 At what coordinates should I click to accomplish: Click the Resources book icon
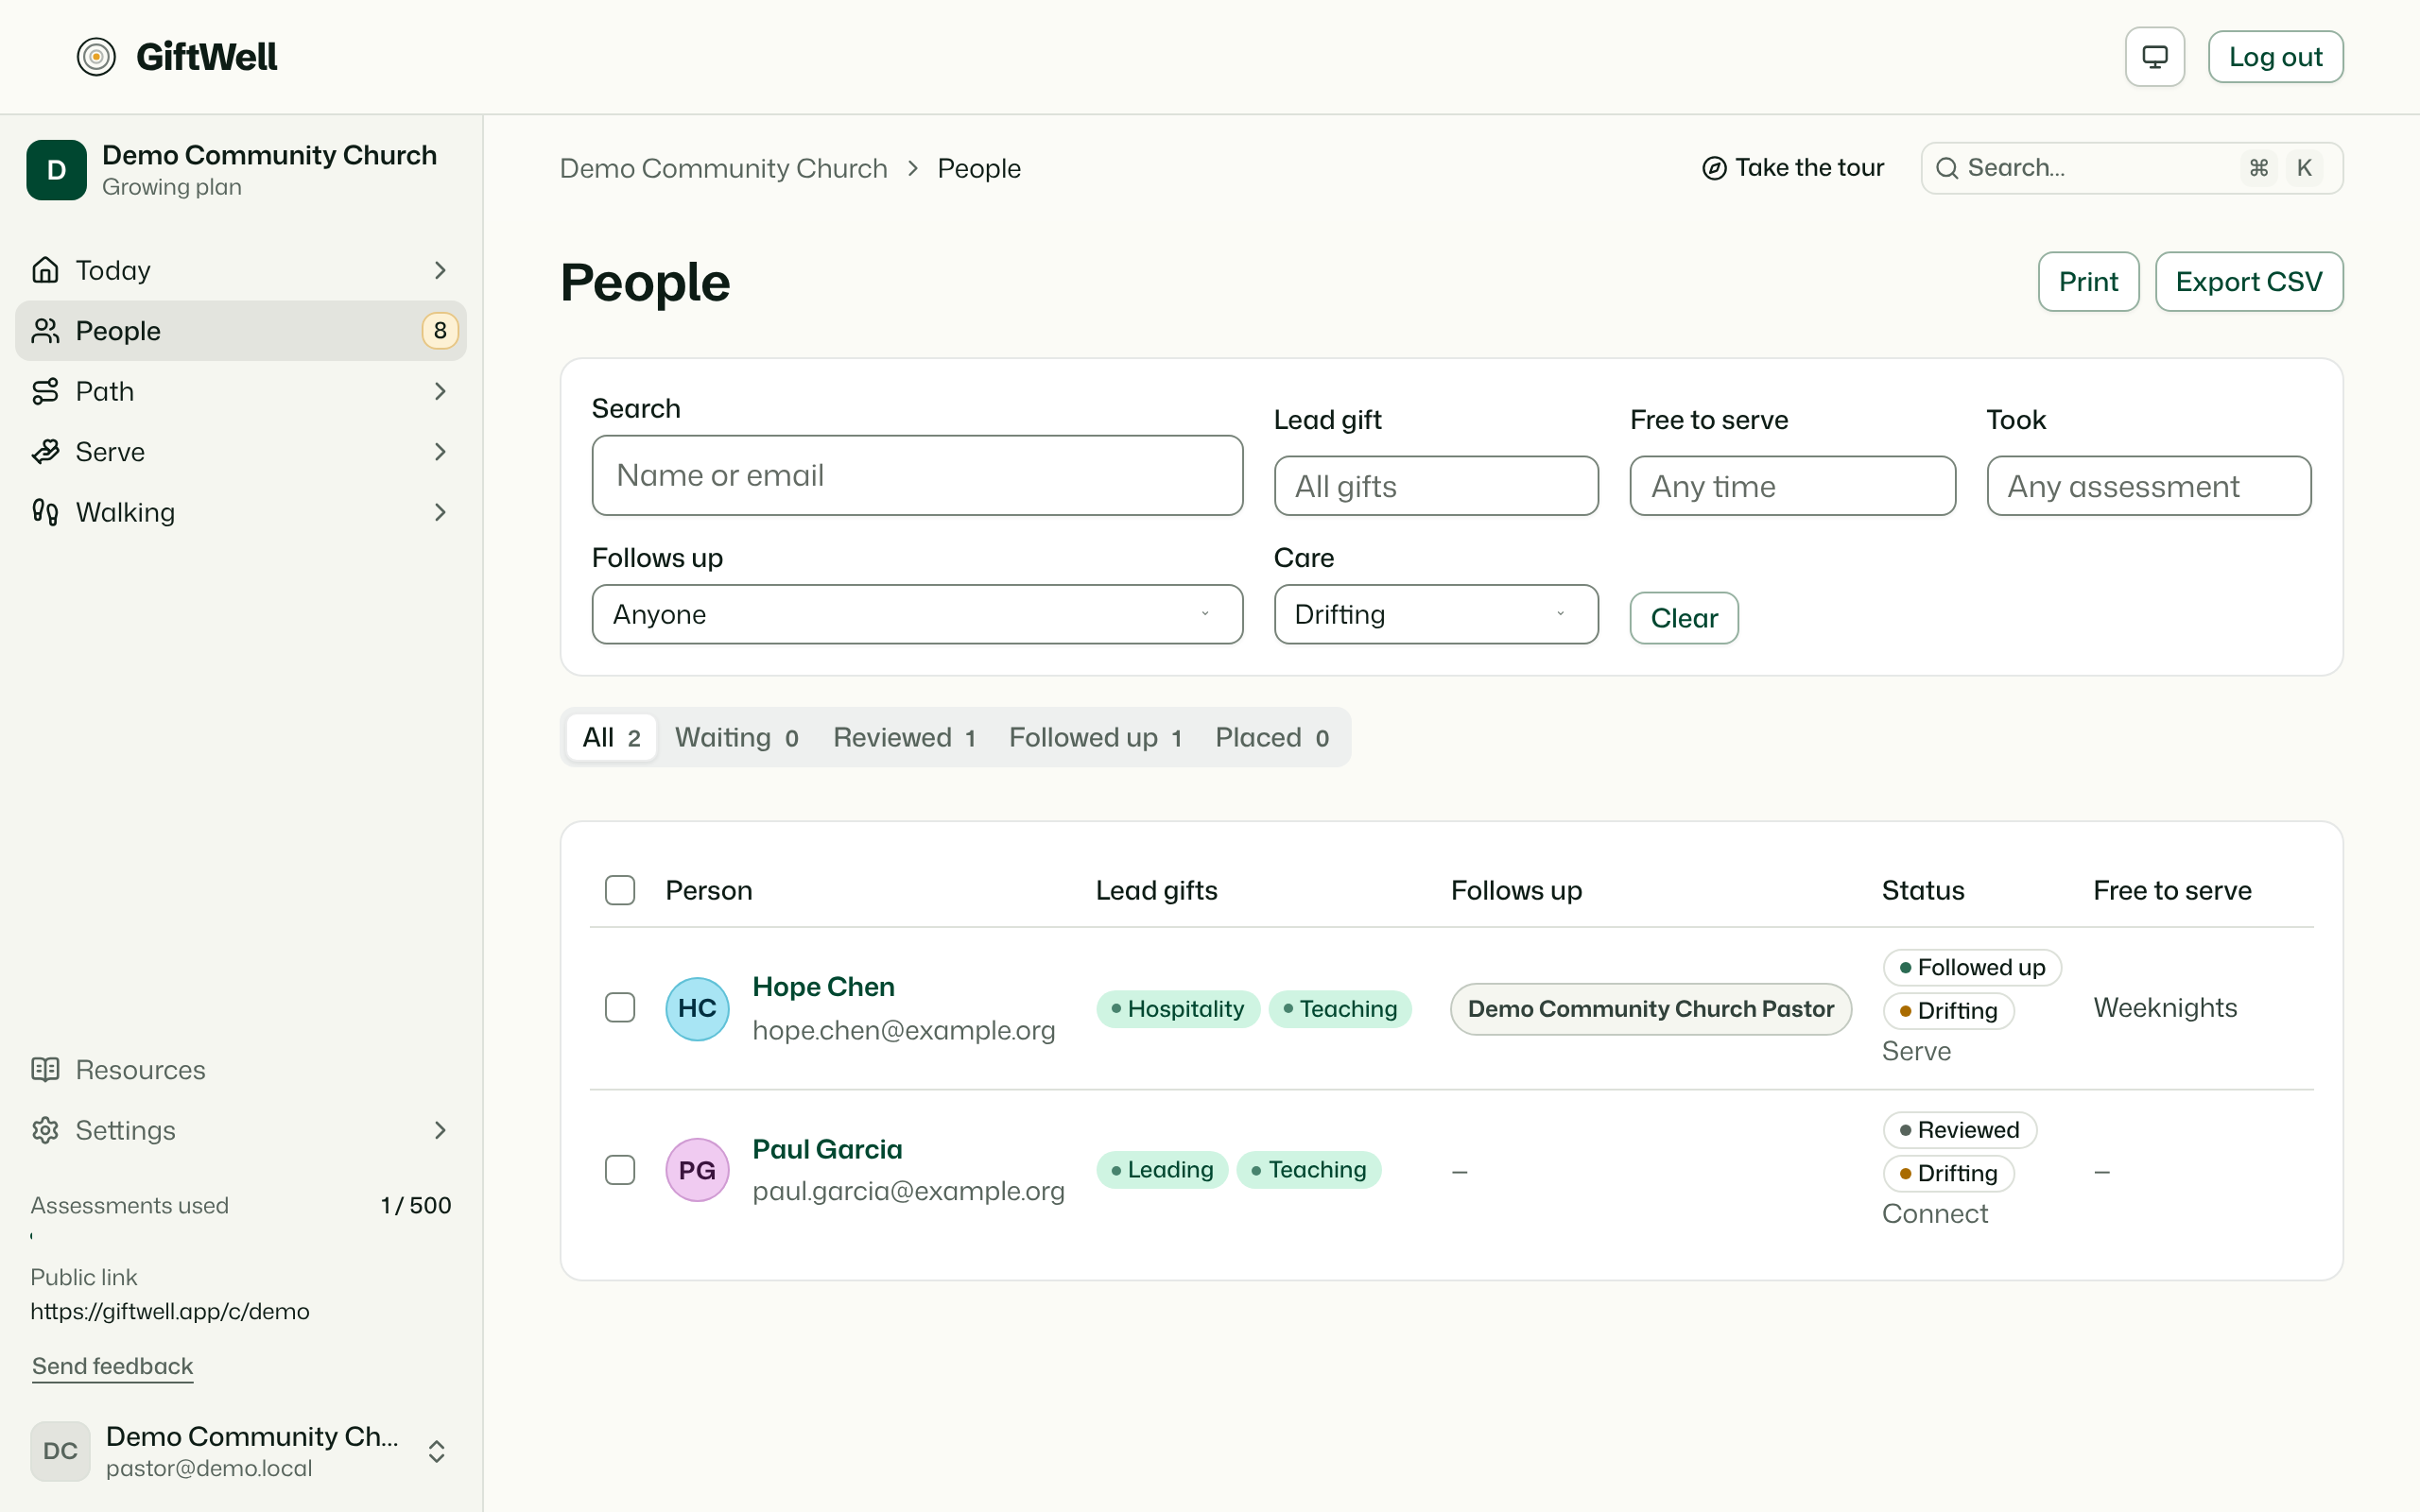point(45,1070)
